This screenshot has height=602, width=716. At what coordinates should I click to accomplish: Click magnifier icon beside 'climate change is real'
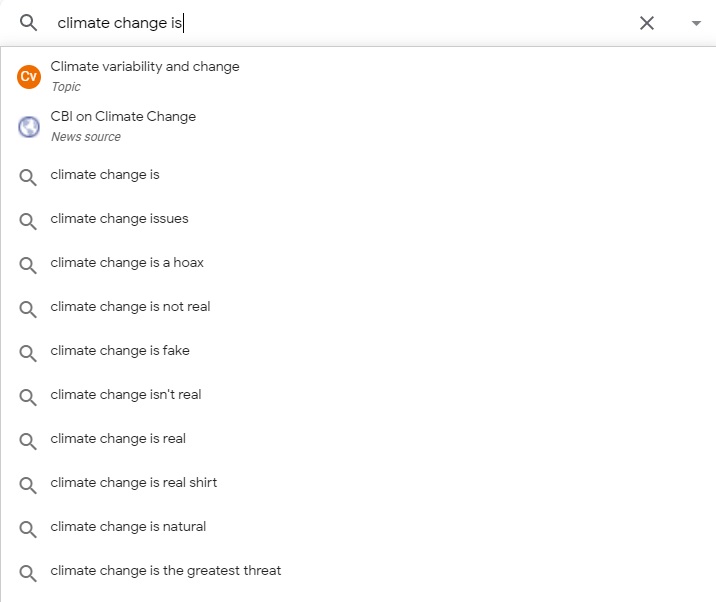[28, 441]
